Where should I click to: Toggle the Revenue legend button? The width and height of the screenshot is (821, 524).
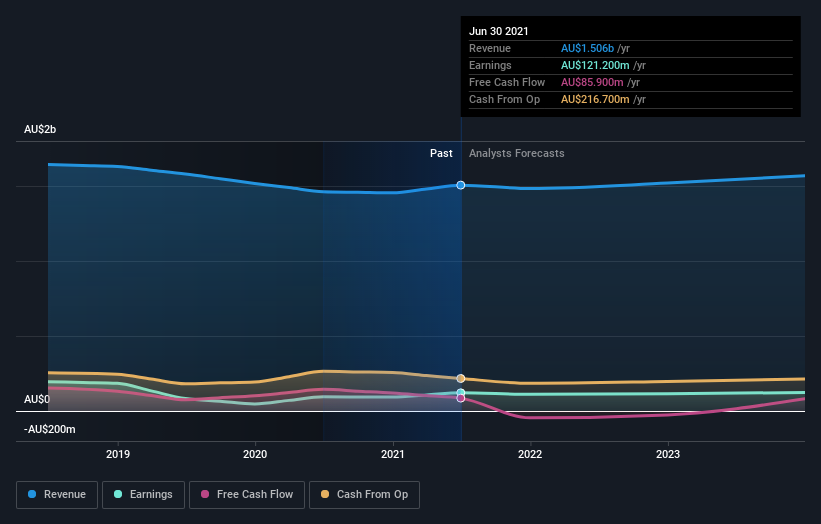click(x=57, y=495)
